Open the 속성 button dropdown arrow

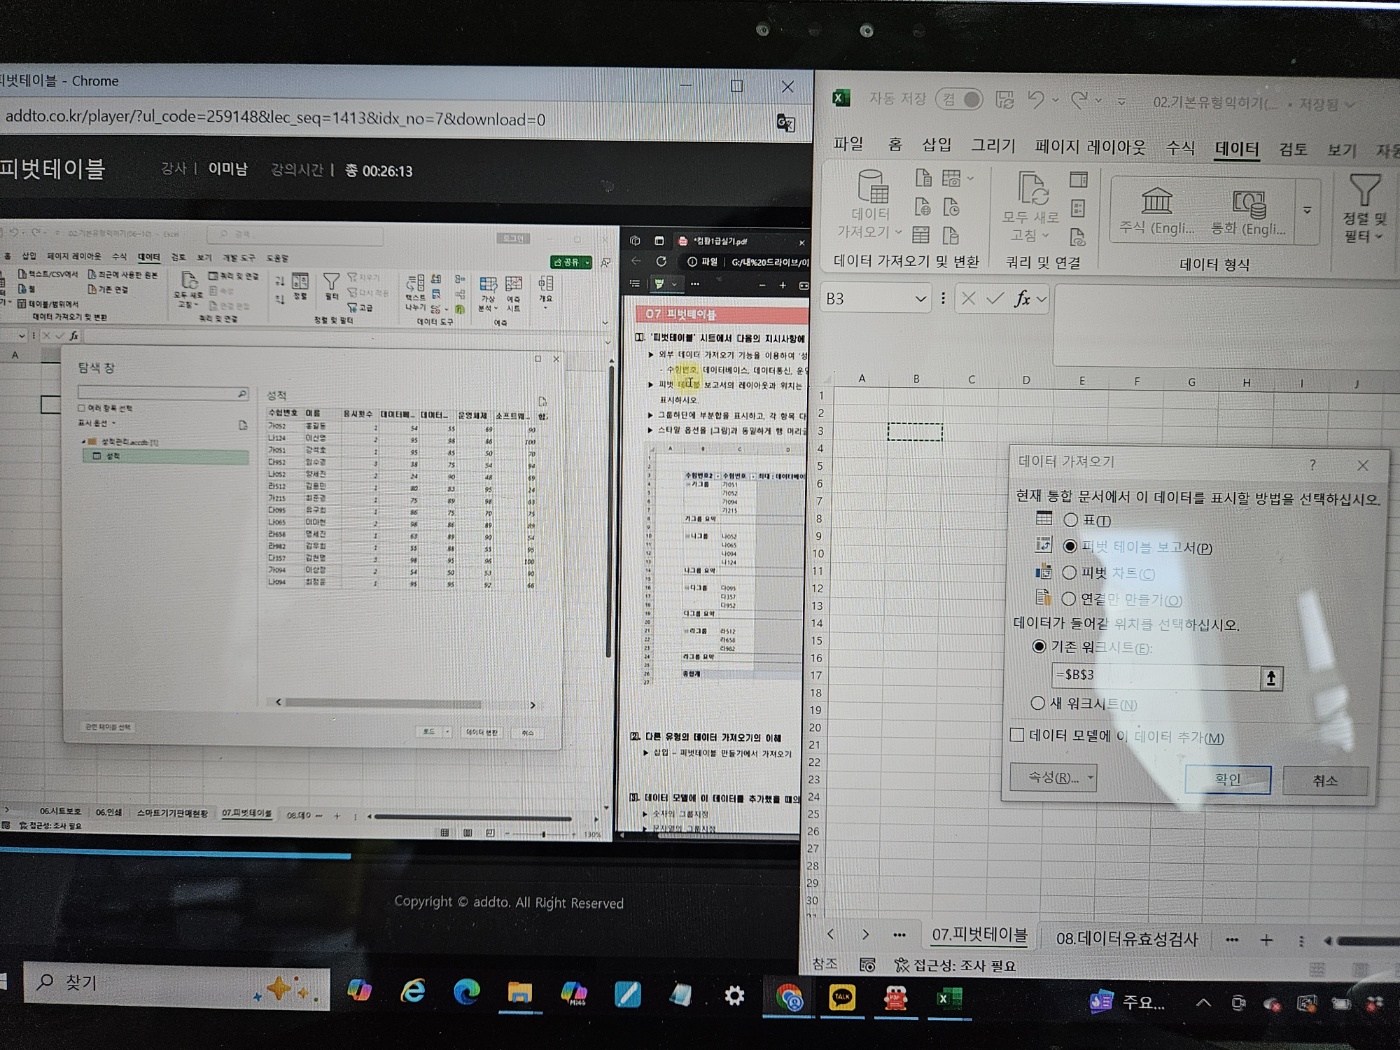1090,777
